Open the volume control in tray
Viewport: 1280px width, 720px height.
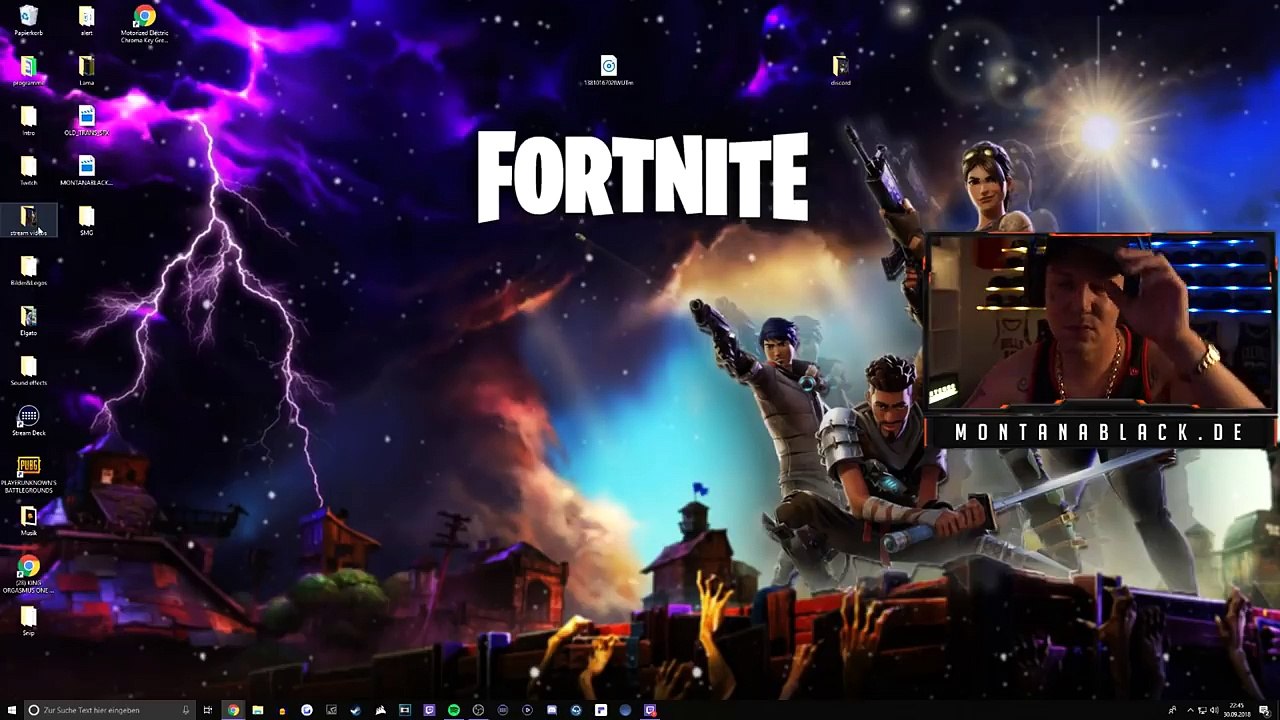1214,710
